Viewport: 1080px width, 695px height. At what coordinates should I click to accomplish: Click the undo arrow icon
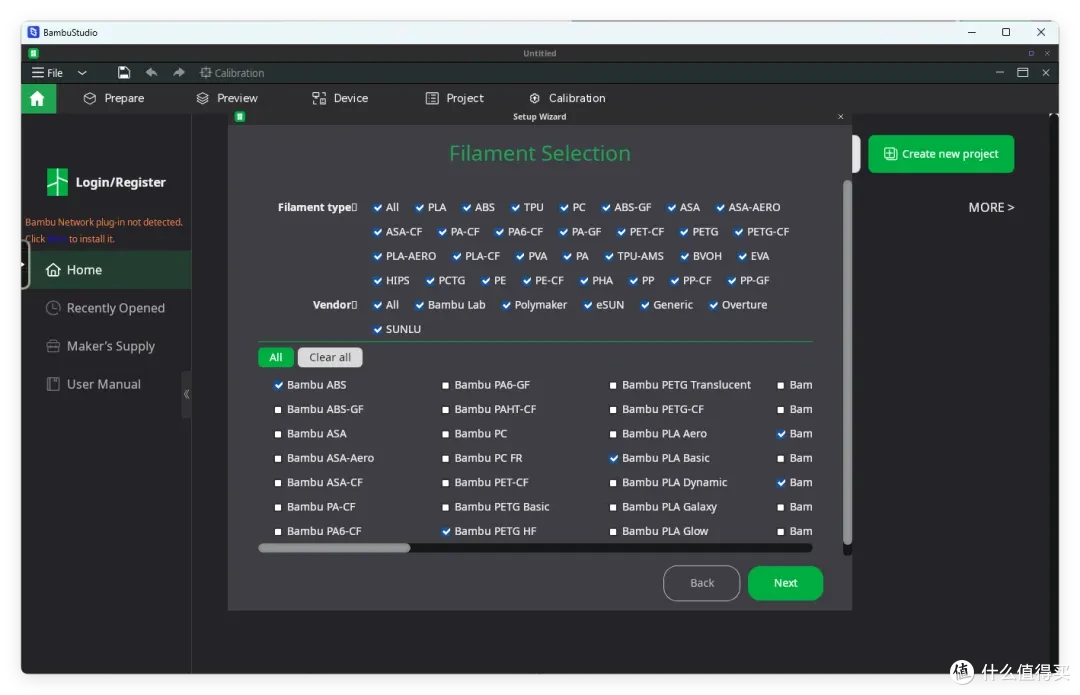152,72
